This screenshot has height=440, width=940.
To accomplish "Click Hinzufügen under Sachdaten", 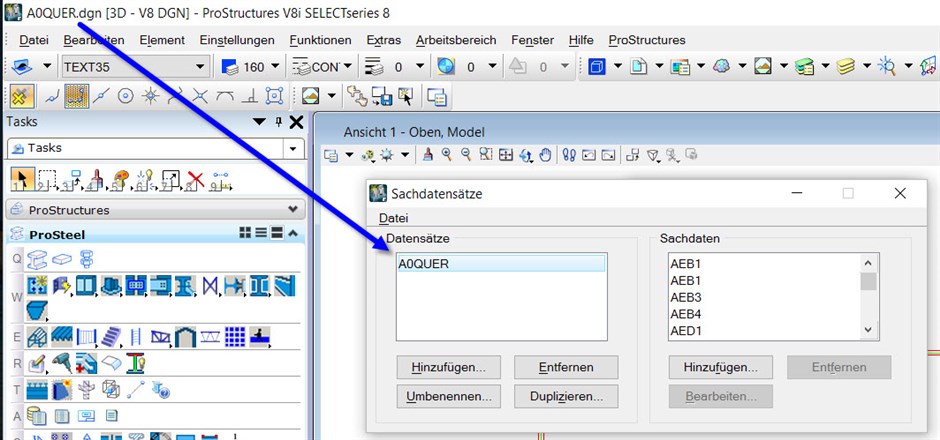I will 721,367.
